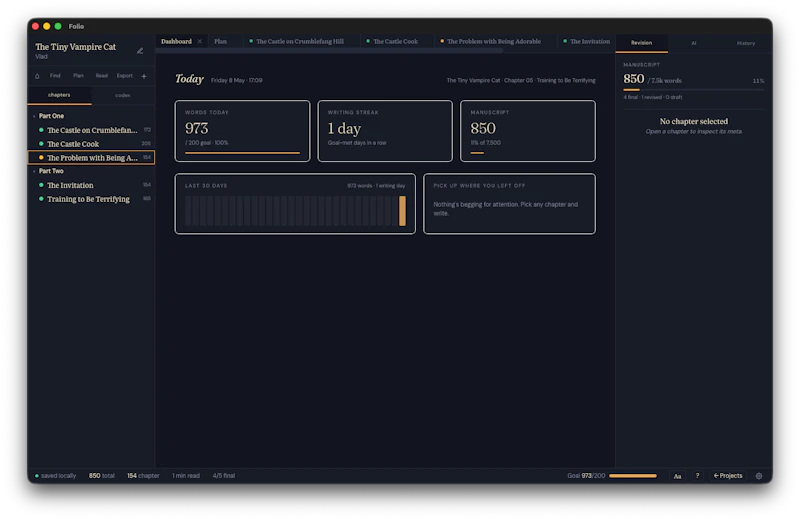Switch to the chapters sidebar tab
Image resolution: width=800 pixels, height=520 pixels.
coord(59,95)
